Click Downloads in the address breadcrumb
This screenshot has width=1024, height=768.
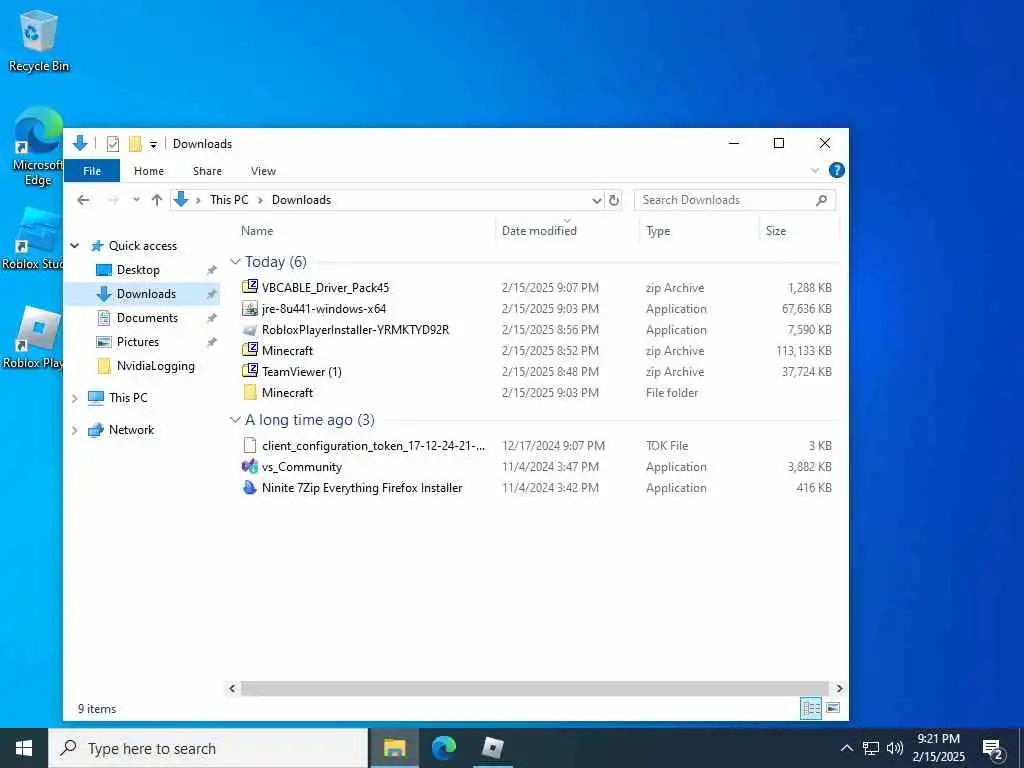(301, 200)
